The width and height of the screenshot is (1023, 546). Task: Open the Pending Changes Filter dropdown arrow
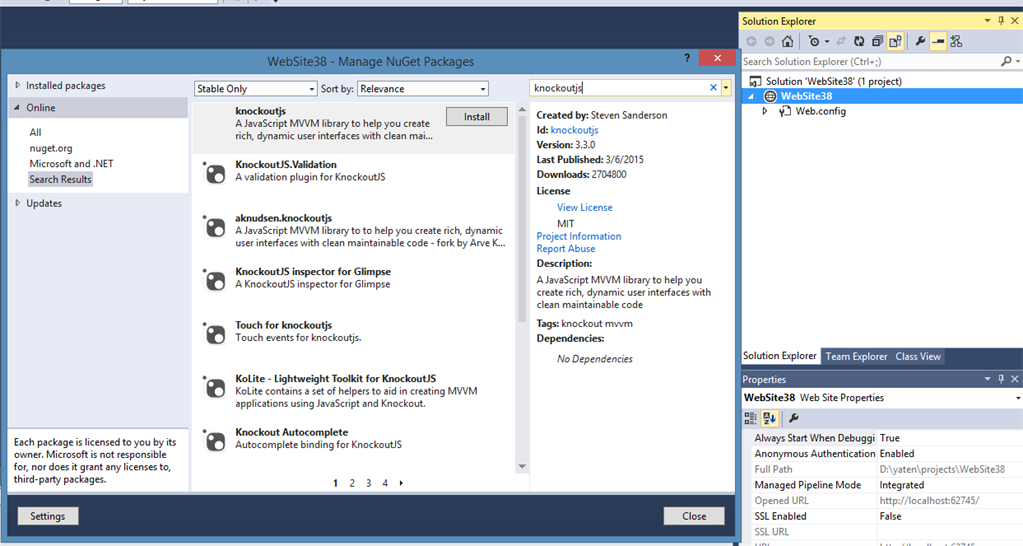point(827,41)
